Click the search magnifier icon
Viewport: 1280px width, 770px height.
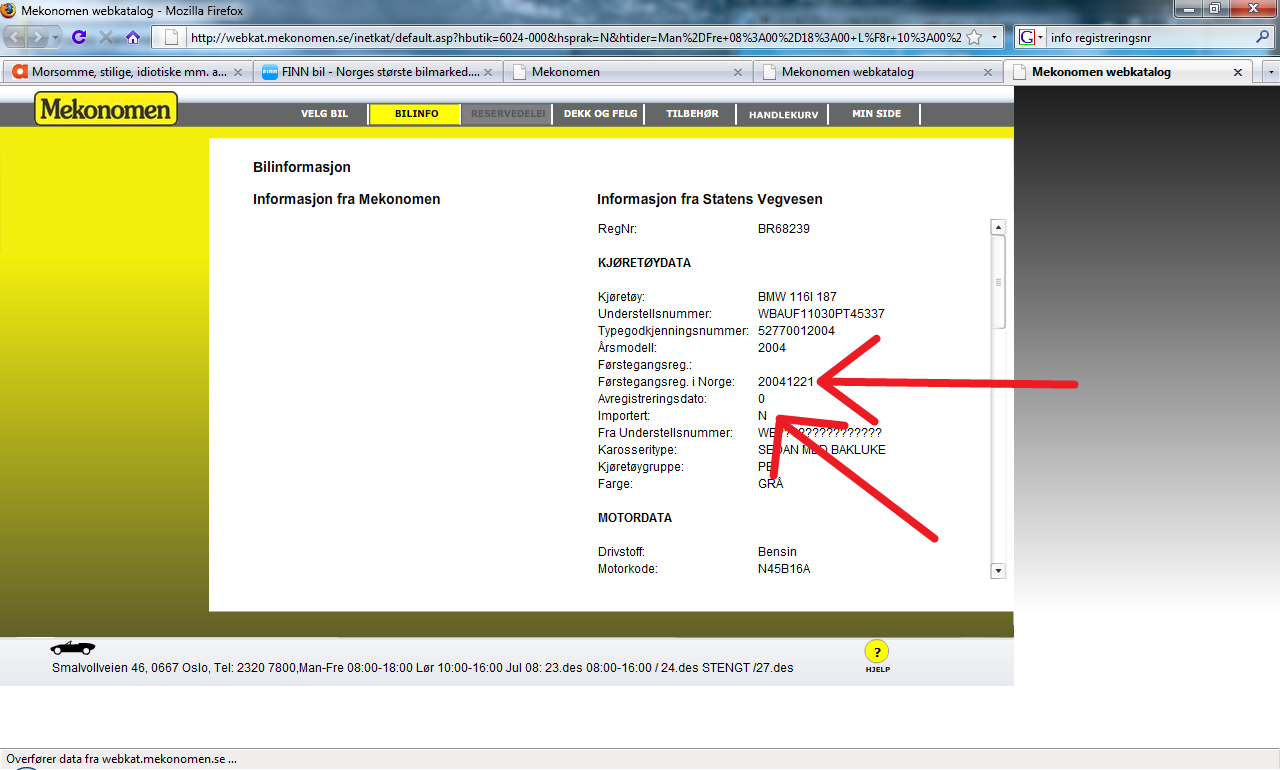tap(1262, 38)
